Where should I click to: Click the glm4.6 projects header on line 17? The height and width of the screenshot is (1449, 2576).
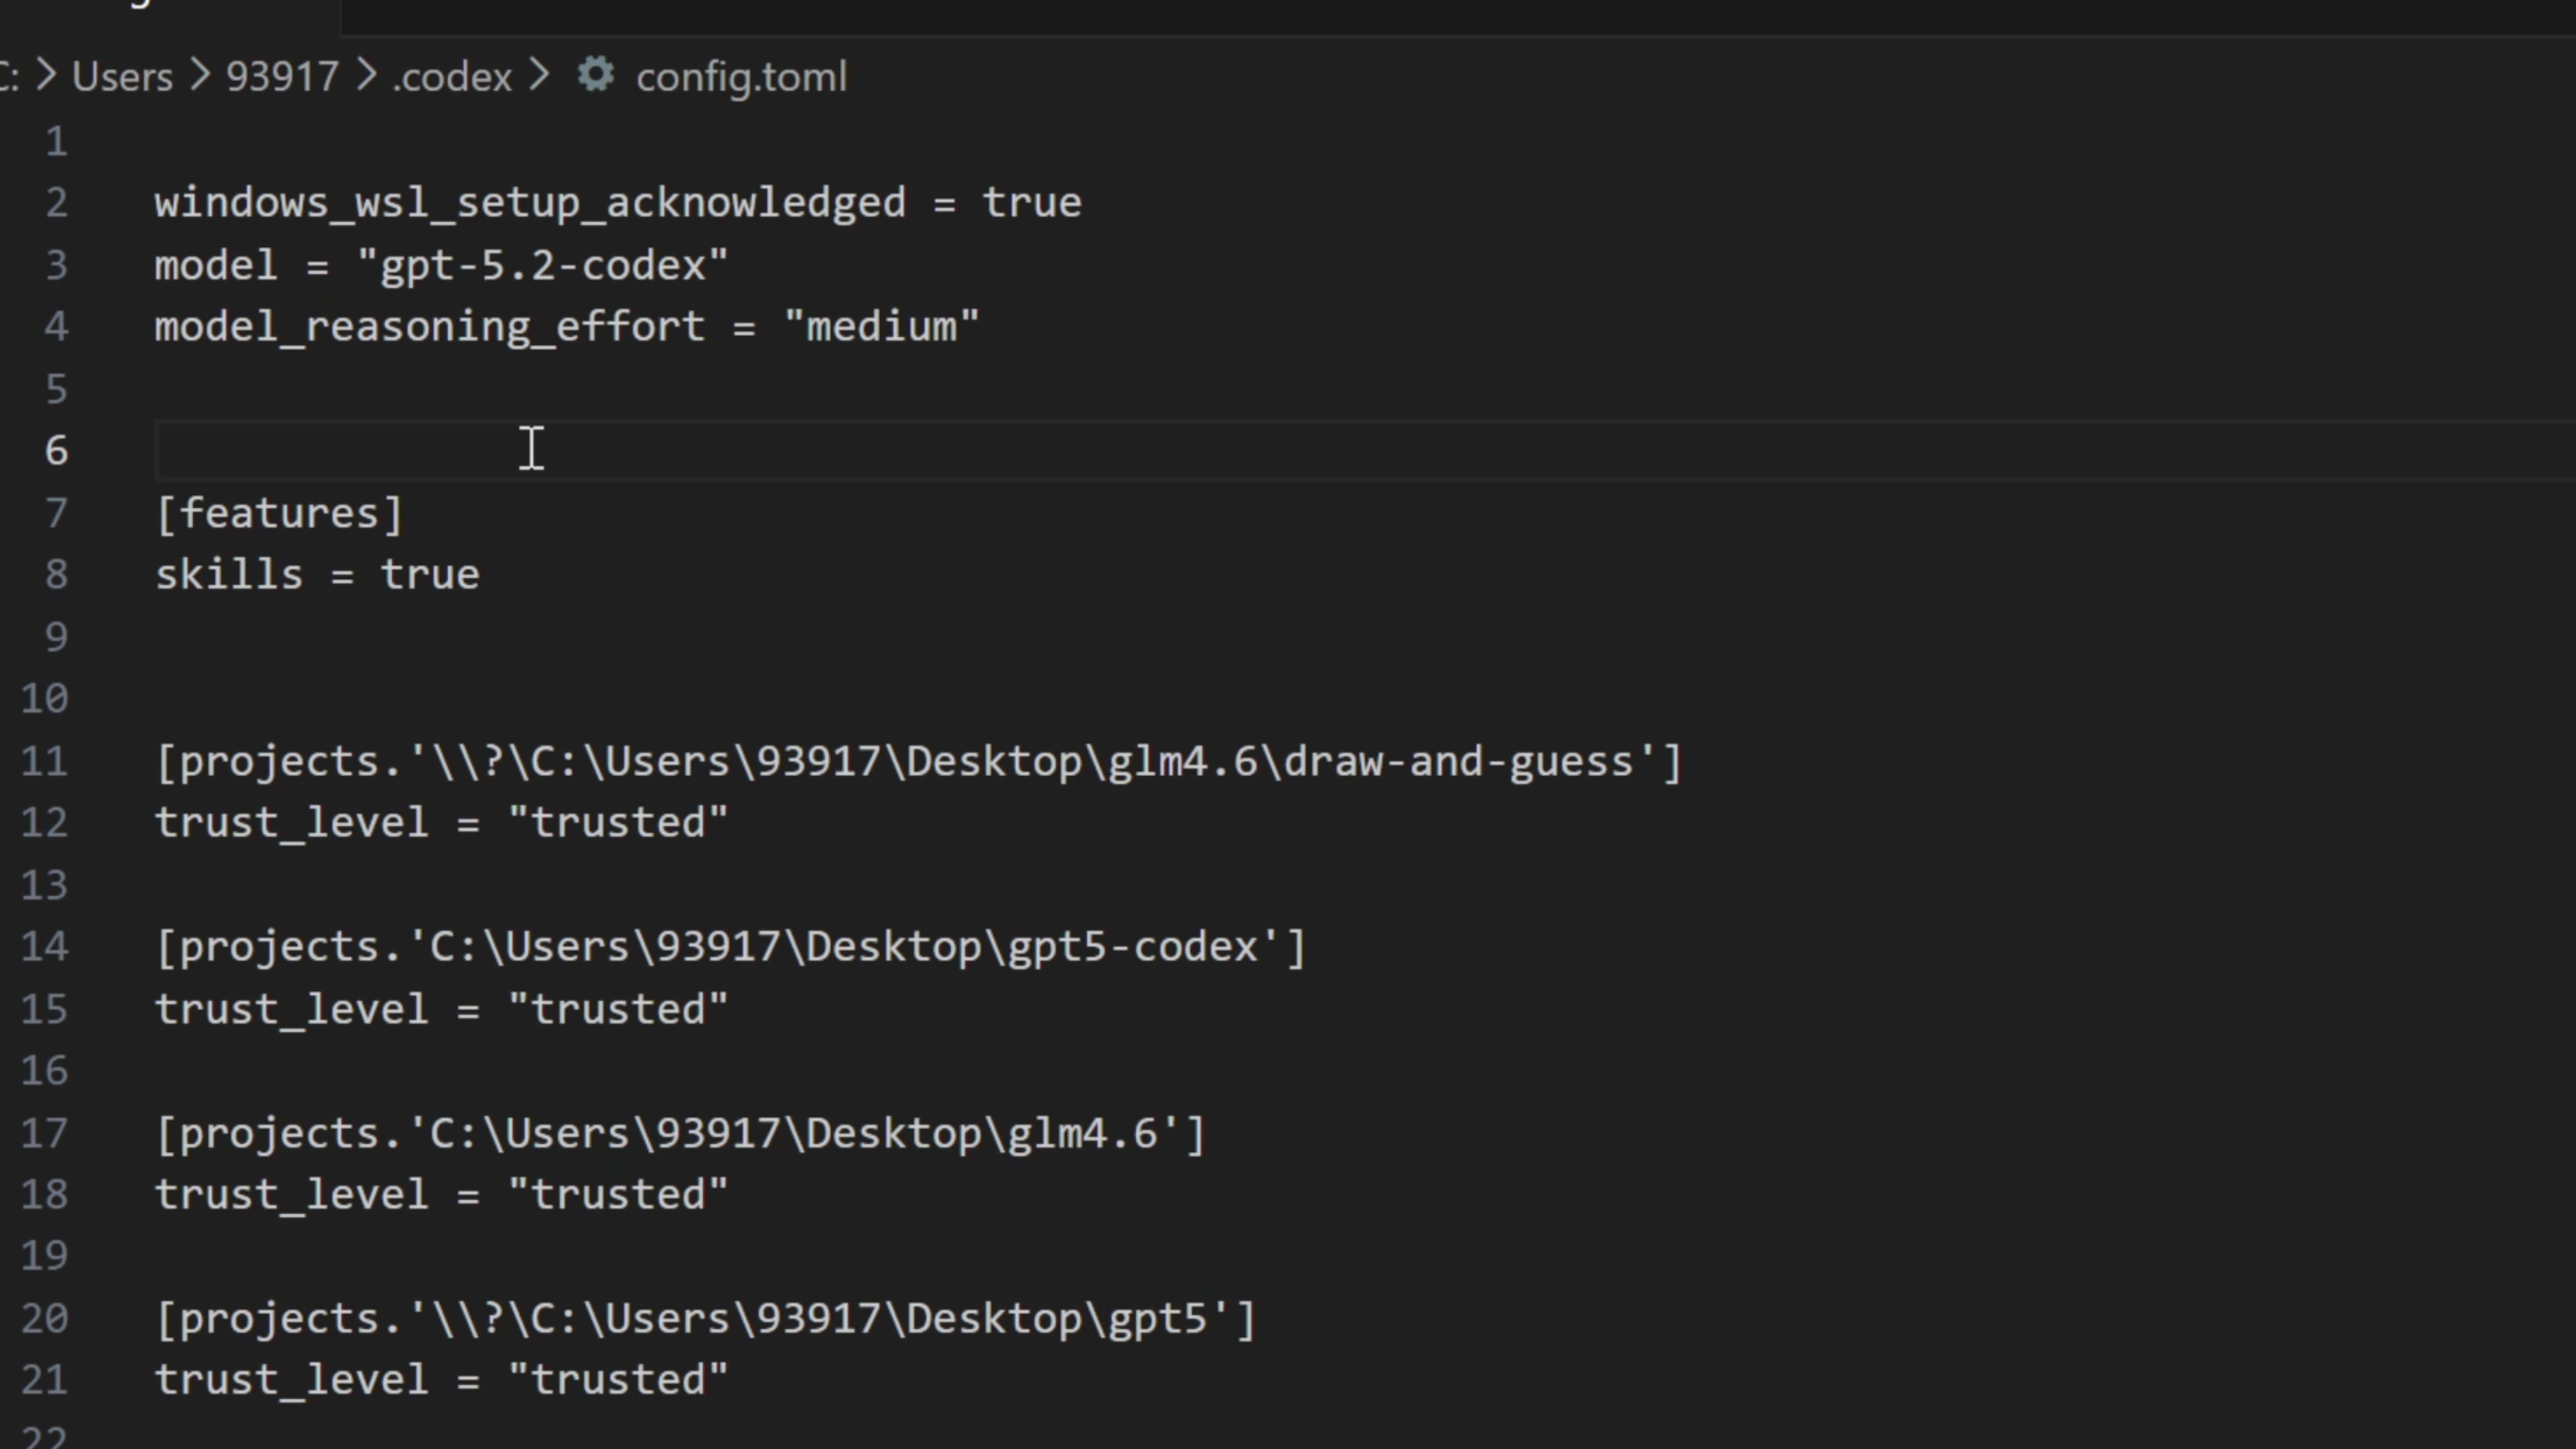pos(680,1134)
